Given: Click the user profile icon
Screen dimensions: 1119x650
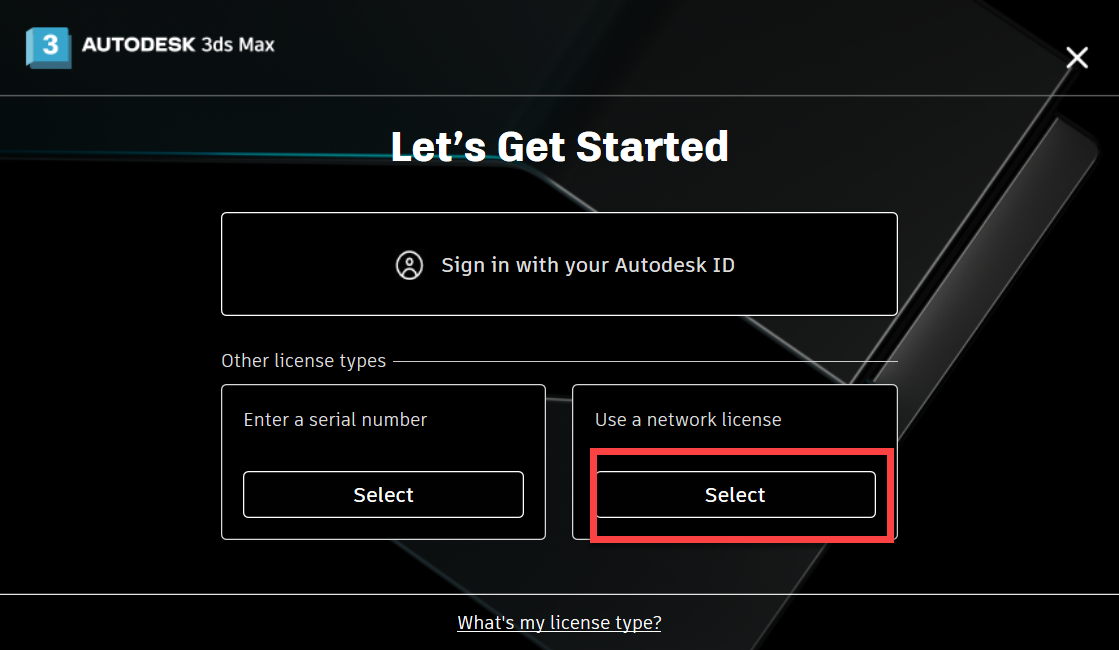Looking at the screenshot, I should click(409, 265).
